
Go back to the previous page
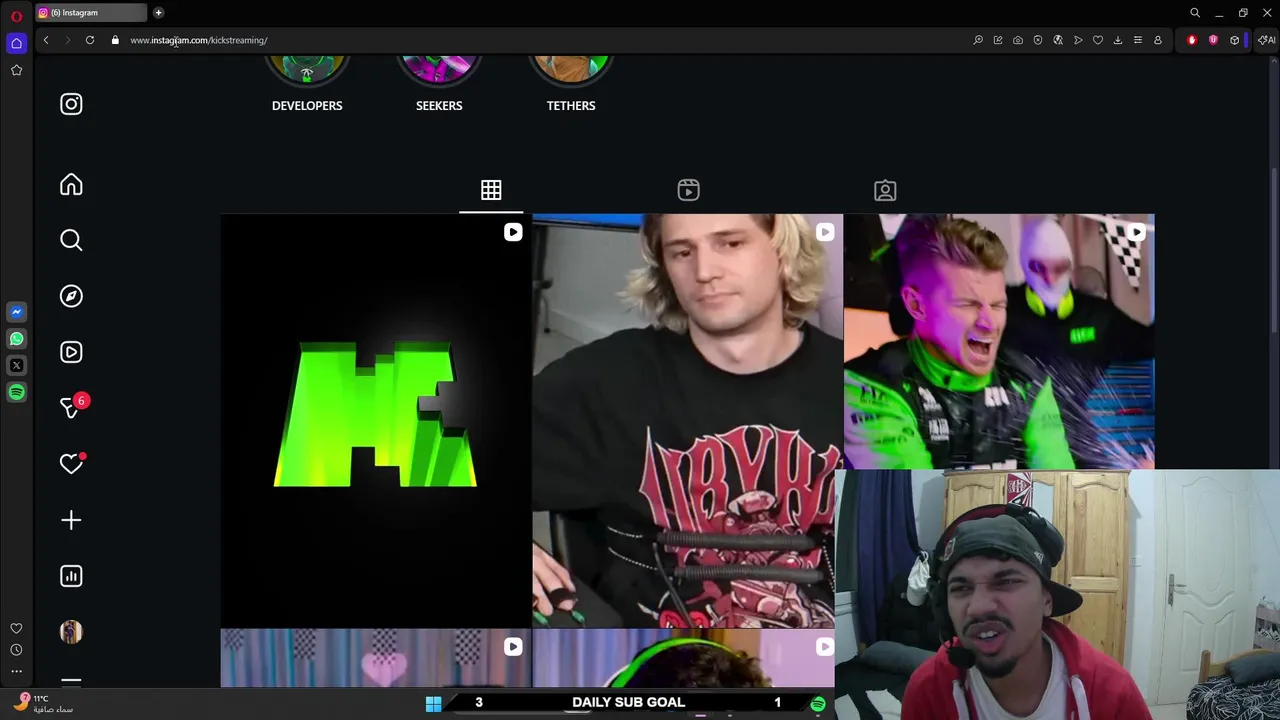[x=46, y=40]
